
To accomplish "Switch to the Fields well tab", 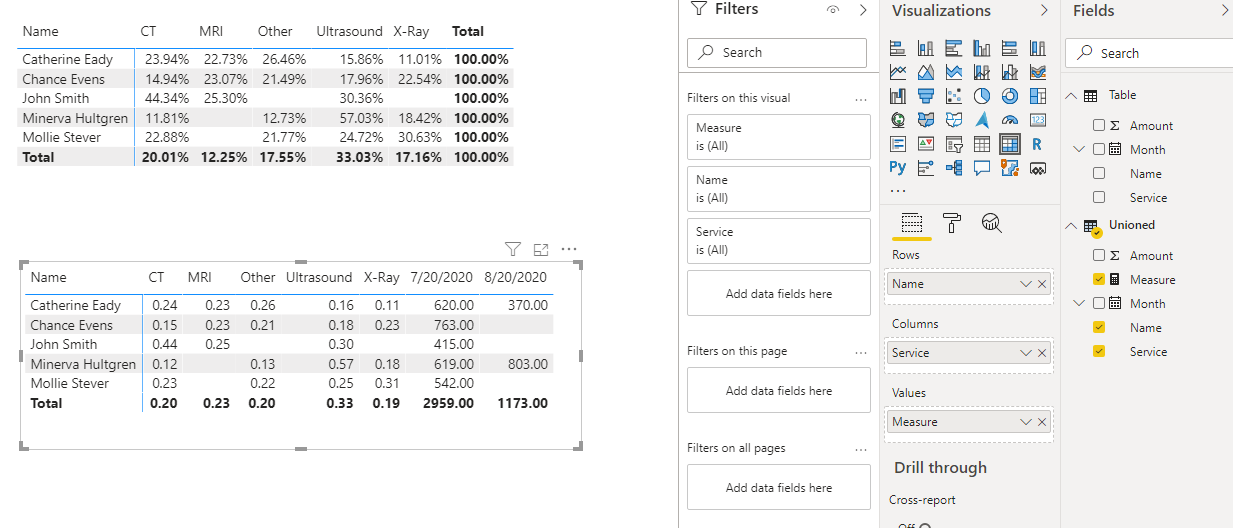I will pyautogui.click(x=911, y=223).
